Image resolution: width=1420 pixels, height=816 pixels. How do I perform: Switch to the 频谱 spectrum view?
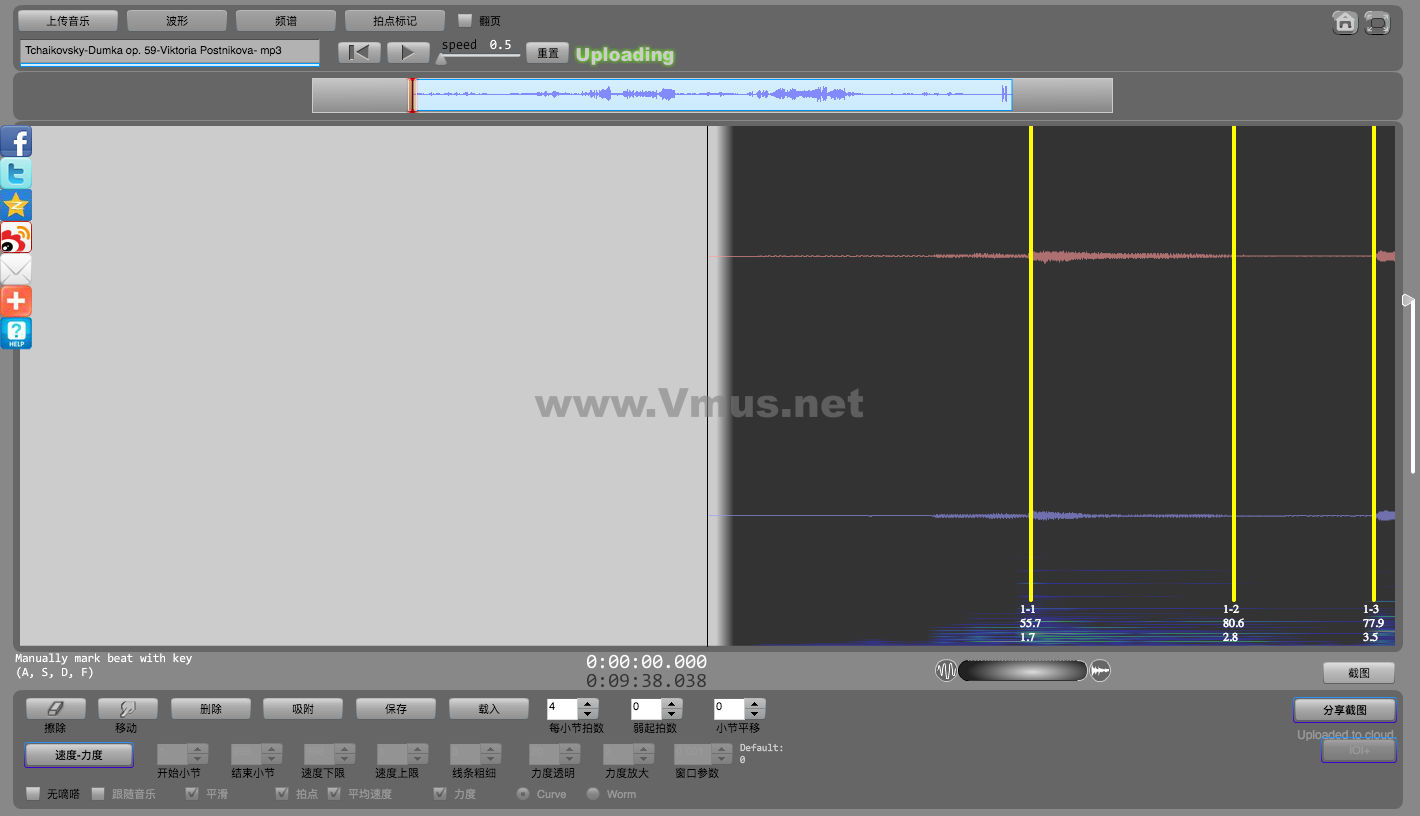[285, 20]
